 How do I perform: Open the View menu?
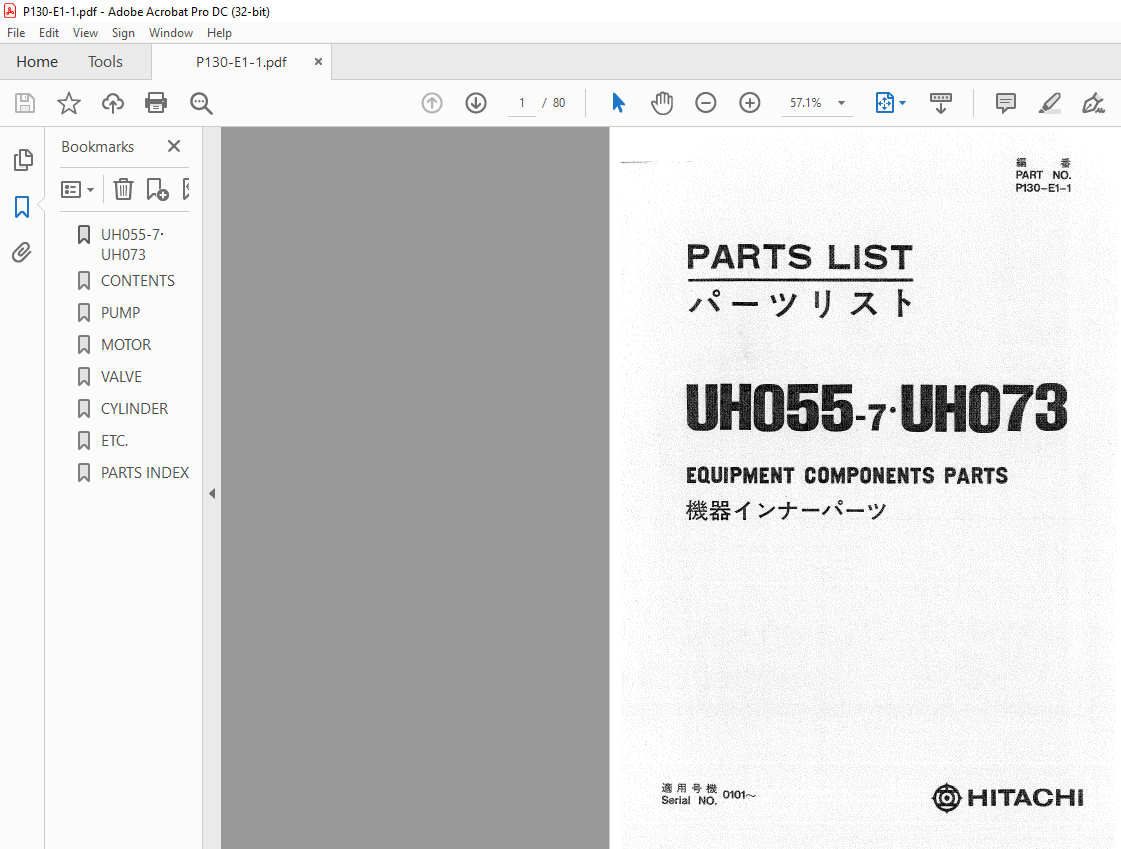(85, 33)
